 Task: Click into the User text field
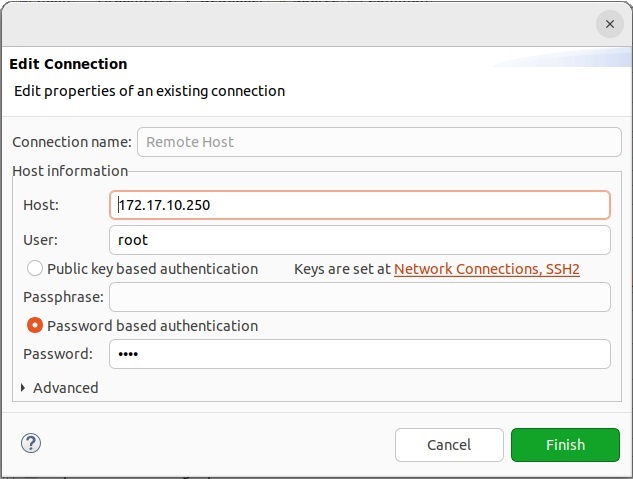pyautogui.click(x=359, y=240)
